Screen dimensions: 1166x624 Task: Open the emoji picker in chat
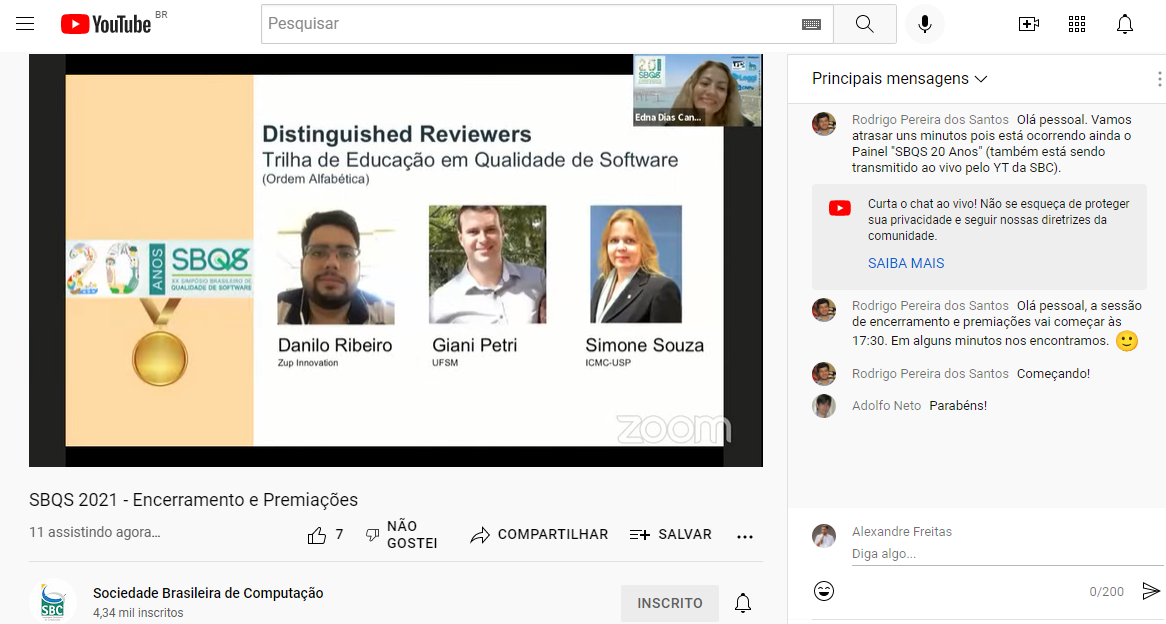(824, 591)
